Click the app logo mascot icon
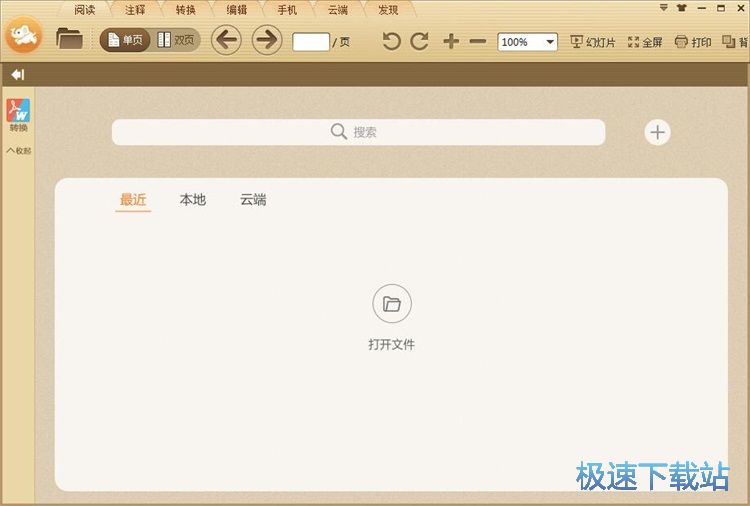The image size is (750, 506). pyautogui.click(x=23, y=35)
